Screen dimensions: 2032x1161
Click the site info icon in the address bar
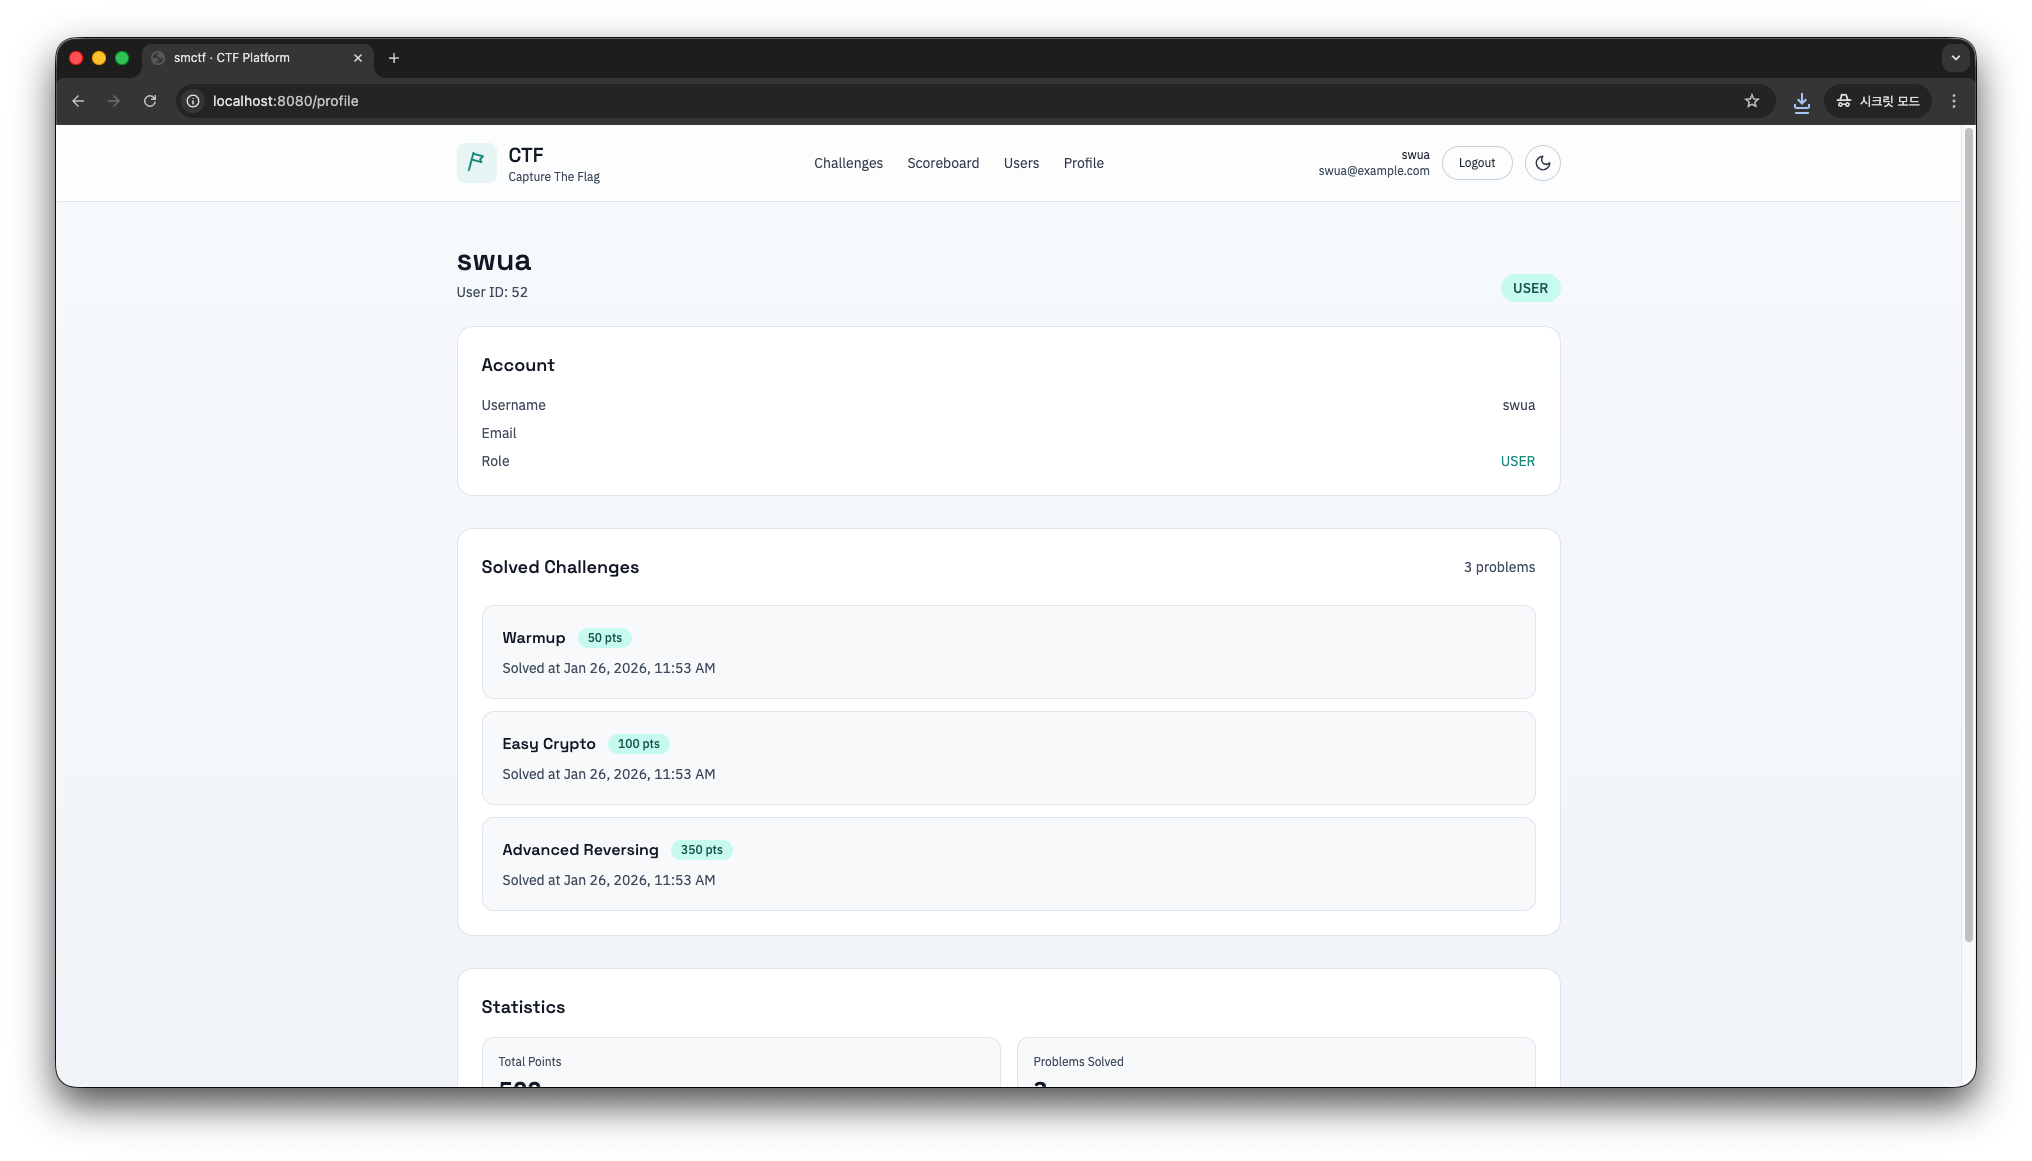coord(193,101)
